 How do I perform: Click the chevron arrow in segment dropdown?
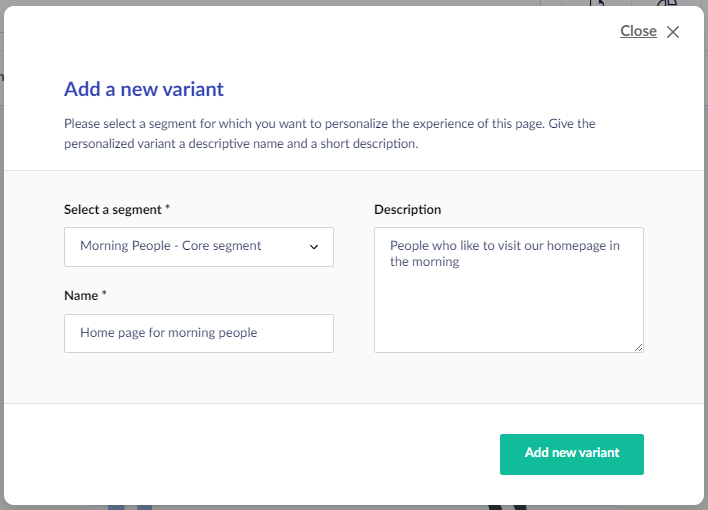click(x=314, y=246)
